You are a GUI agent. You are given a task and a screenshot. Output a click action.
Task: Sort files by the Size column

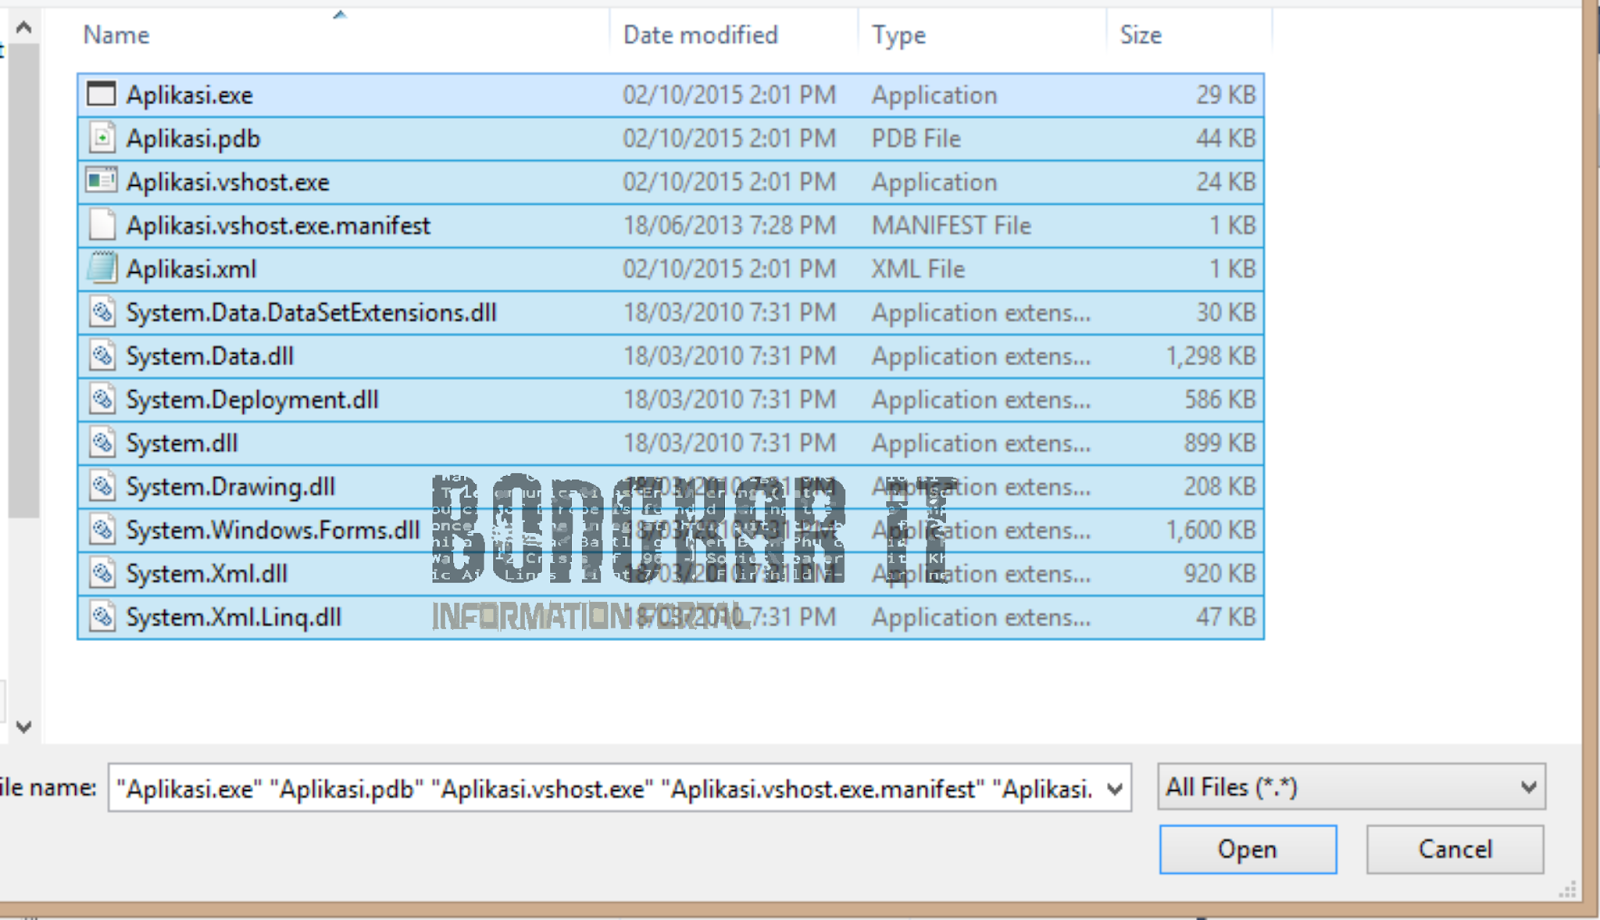coord(1140,33)
